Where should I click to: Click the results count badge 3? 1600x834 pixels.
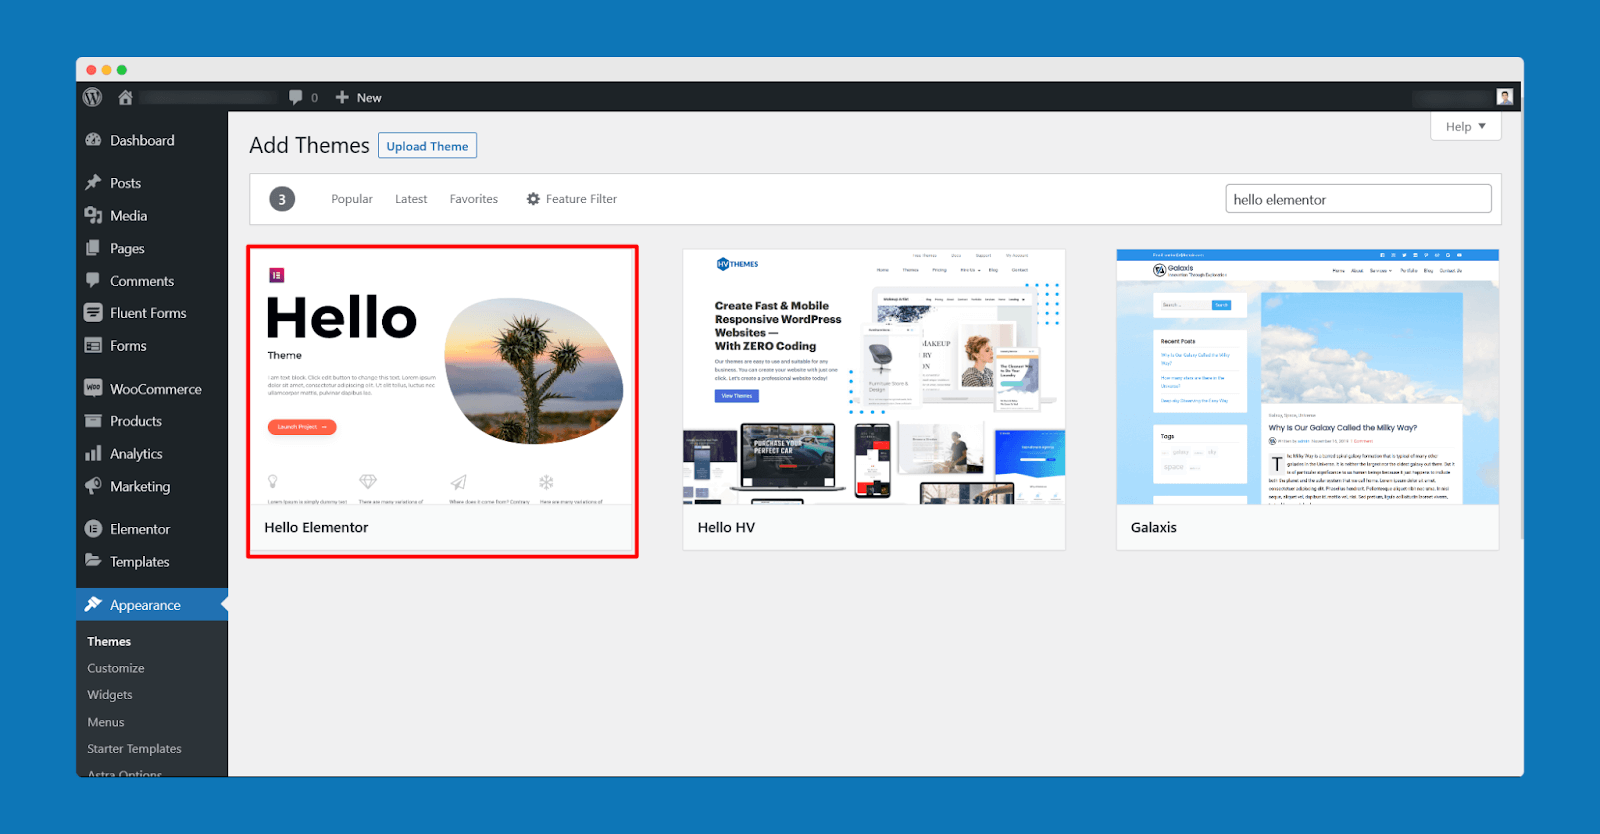[282, 199]
